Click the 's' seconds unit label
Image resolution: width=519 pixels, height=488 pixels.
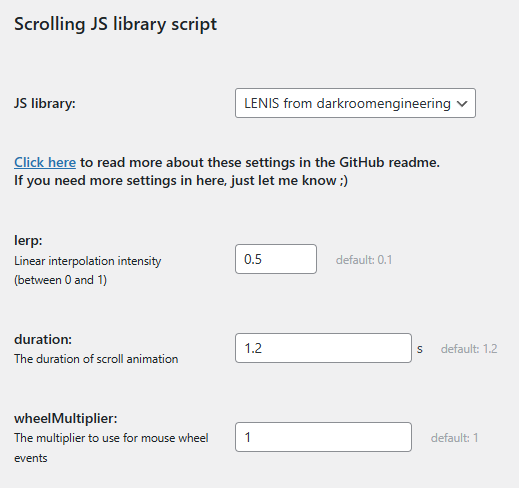(x=420, y=349)
